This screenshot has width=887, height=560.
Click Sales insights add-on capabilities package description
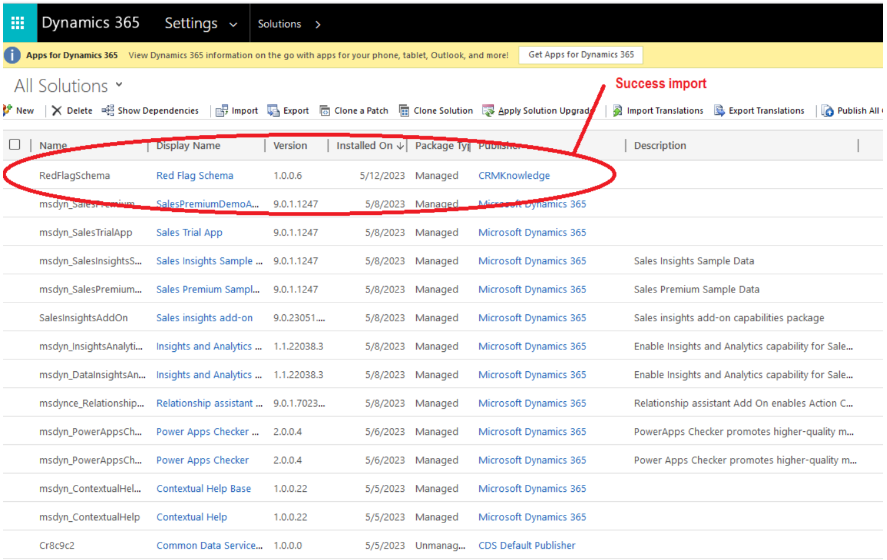point(729,318)
